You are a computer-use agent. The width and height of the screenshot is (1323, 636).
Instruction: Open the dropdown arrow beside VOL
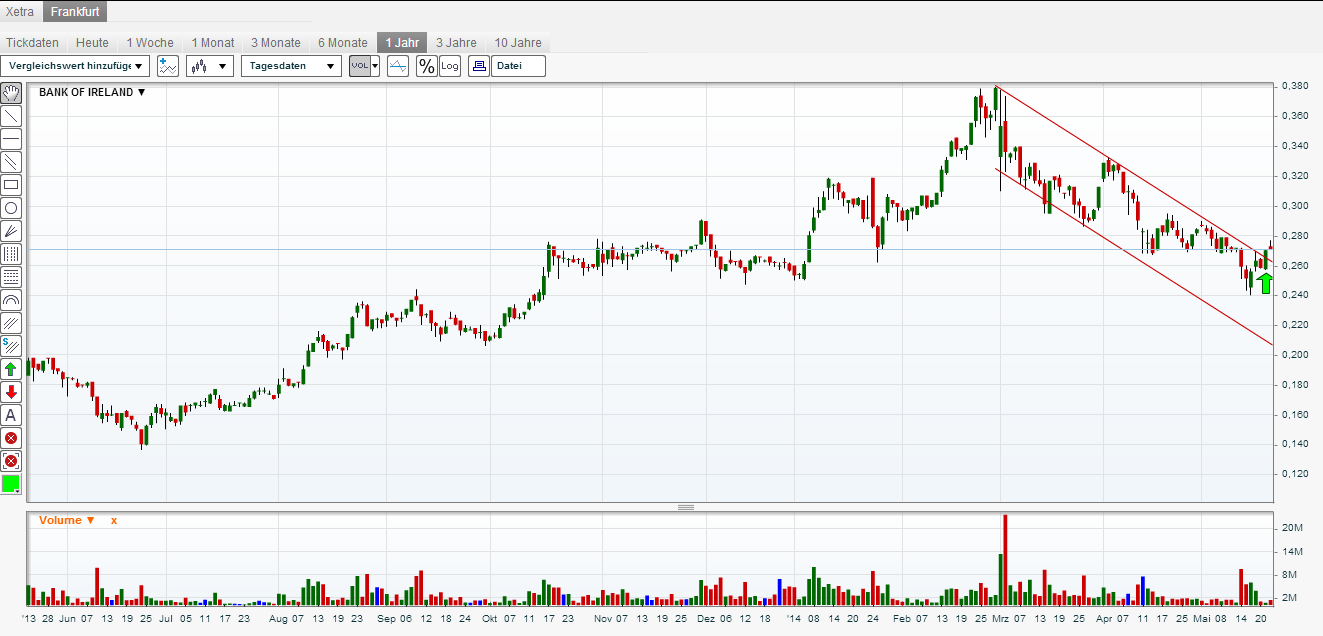375,66
